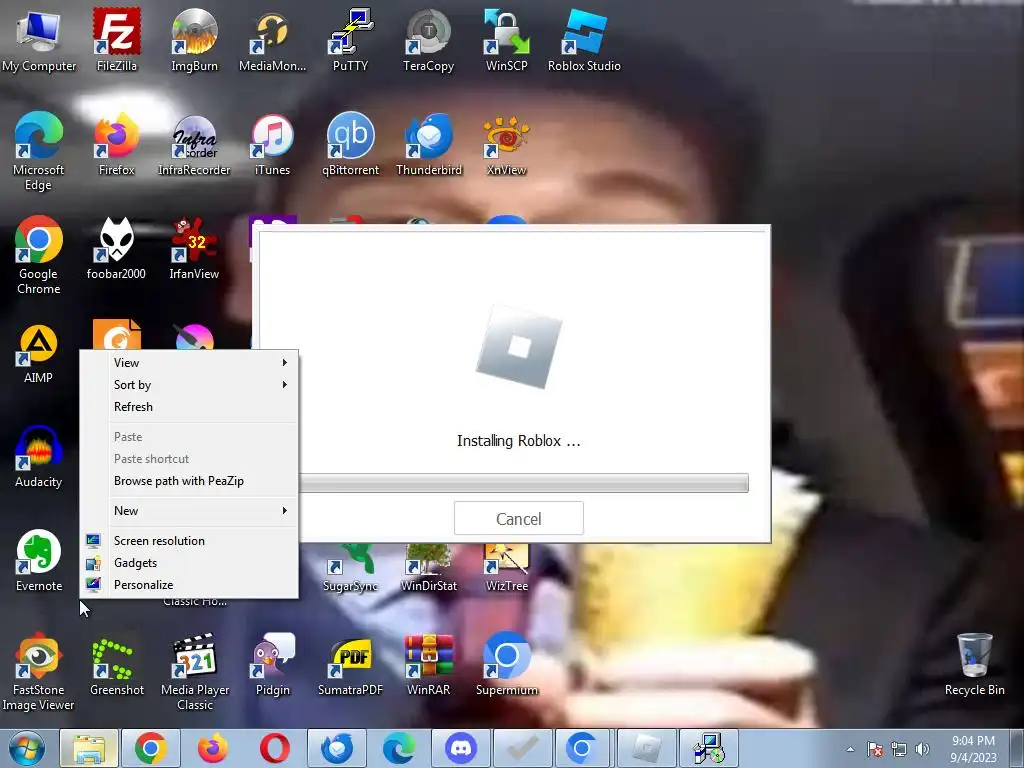
Task: Switch to Roblox installer taskbar button
Action: [x=646, y=748]
